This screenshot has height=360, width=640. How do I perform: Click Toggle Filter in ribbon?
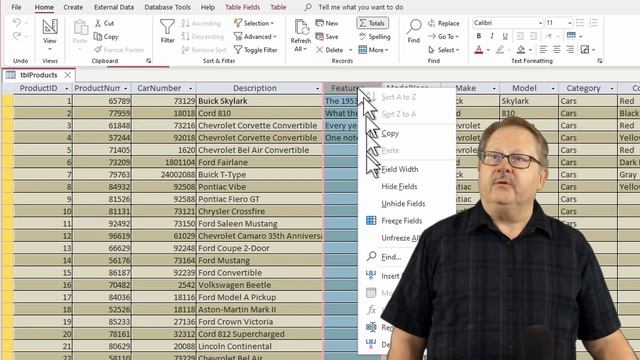click(256, 50)
